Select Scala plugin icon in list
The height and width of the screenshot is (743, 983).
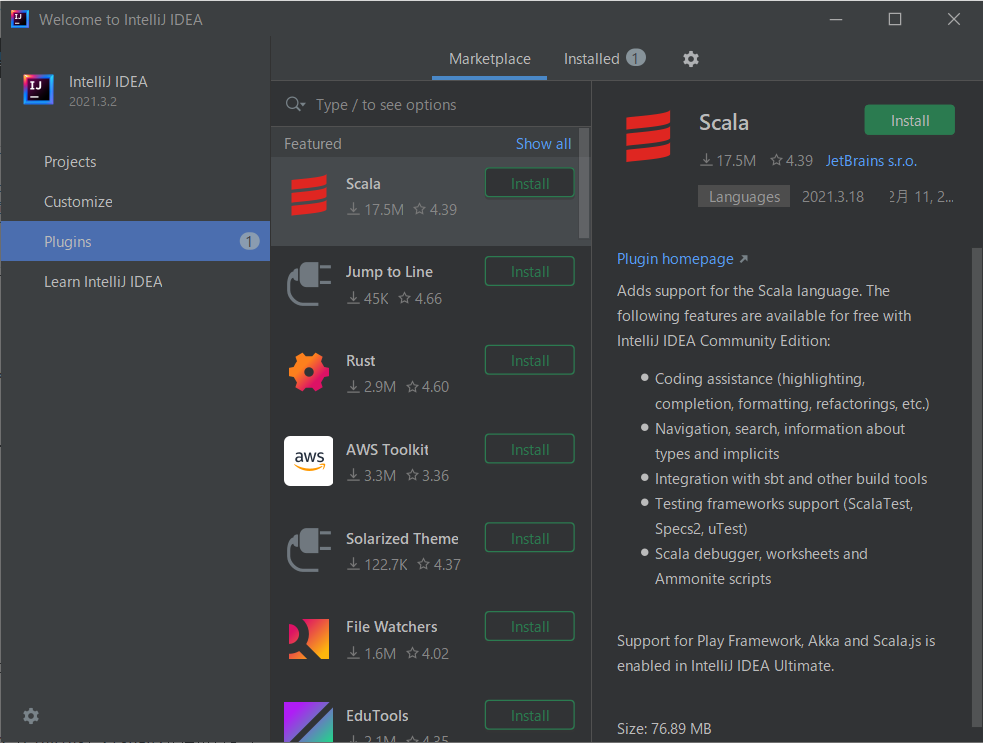point(308,196)
